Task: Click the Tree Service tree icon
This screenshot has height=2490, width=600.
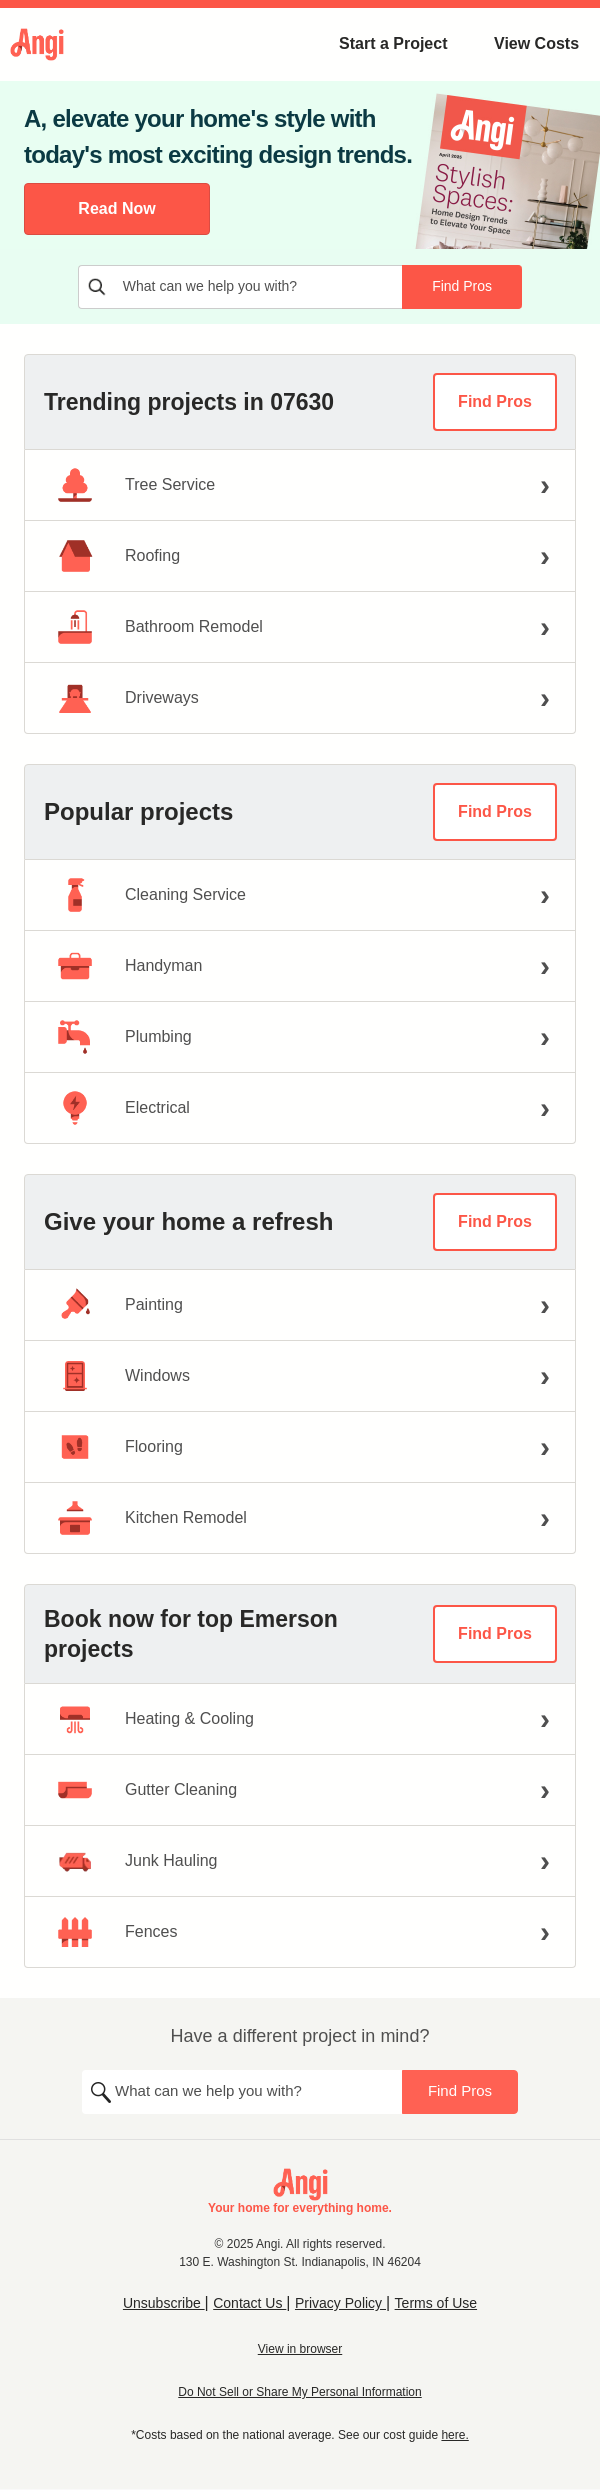Action: tap(75, 485)
